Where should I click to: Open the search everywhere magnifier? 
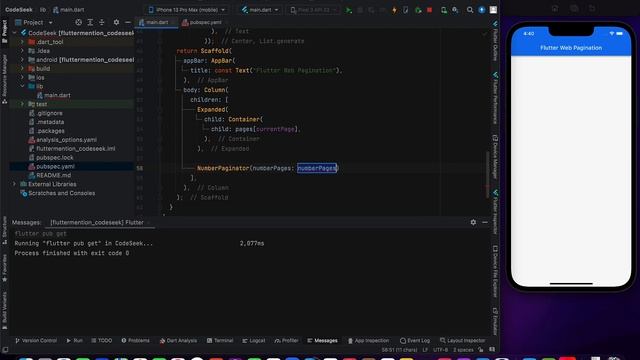pos(470,10)
